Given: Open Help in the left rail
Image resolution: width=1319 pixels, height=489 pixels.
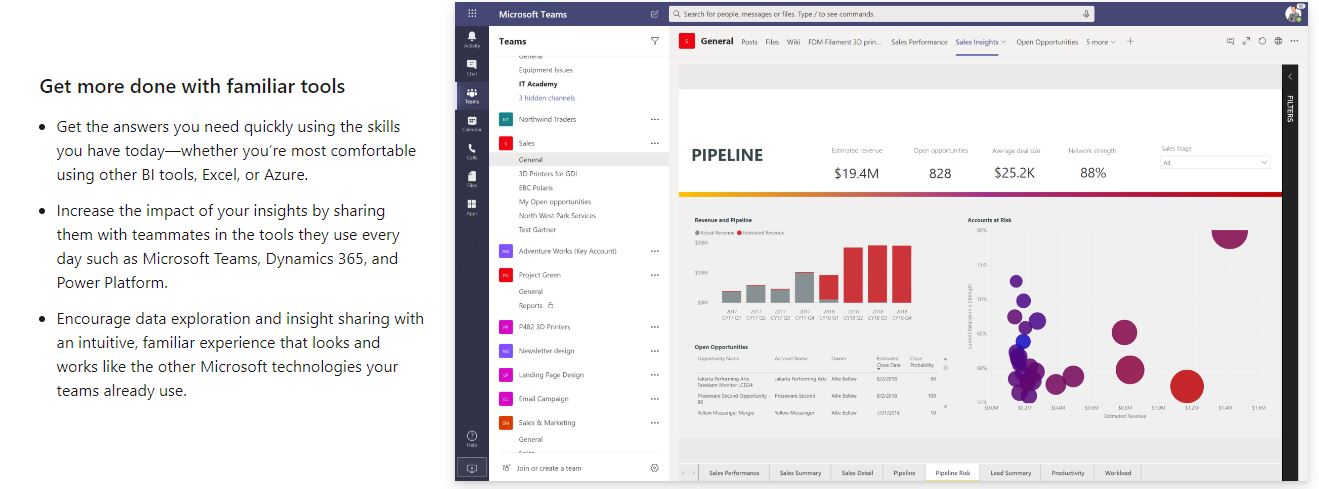Looking at the screenshot, I should coord(472,438).
